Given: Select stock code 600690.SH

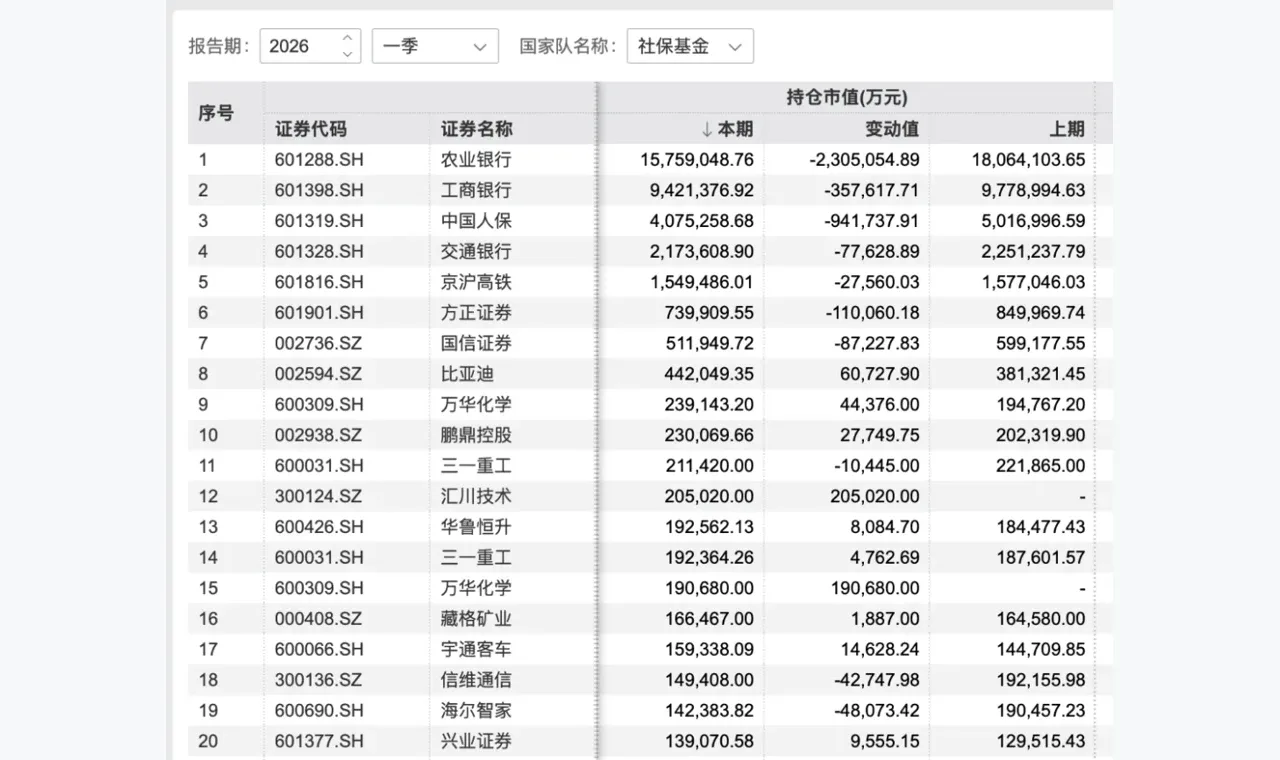Looking at the screenshot, I should [x=319, y=711].
